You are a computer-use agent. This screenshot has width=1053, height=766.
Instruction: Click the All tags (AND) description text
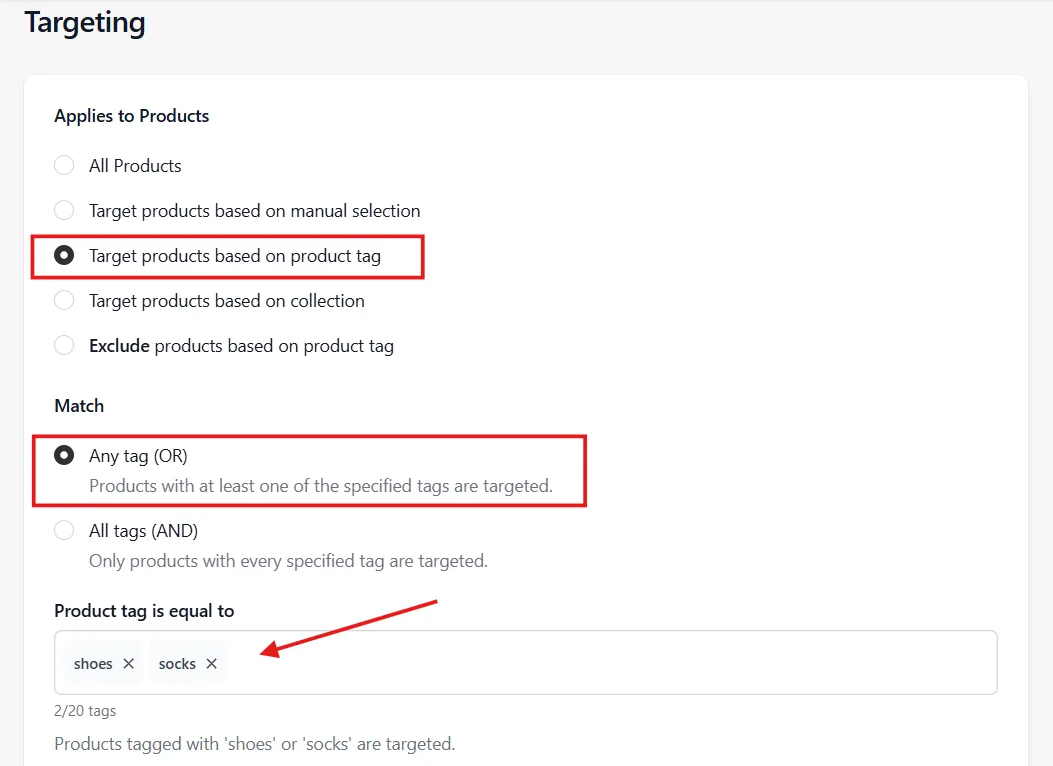288,561
